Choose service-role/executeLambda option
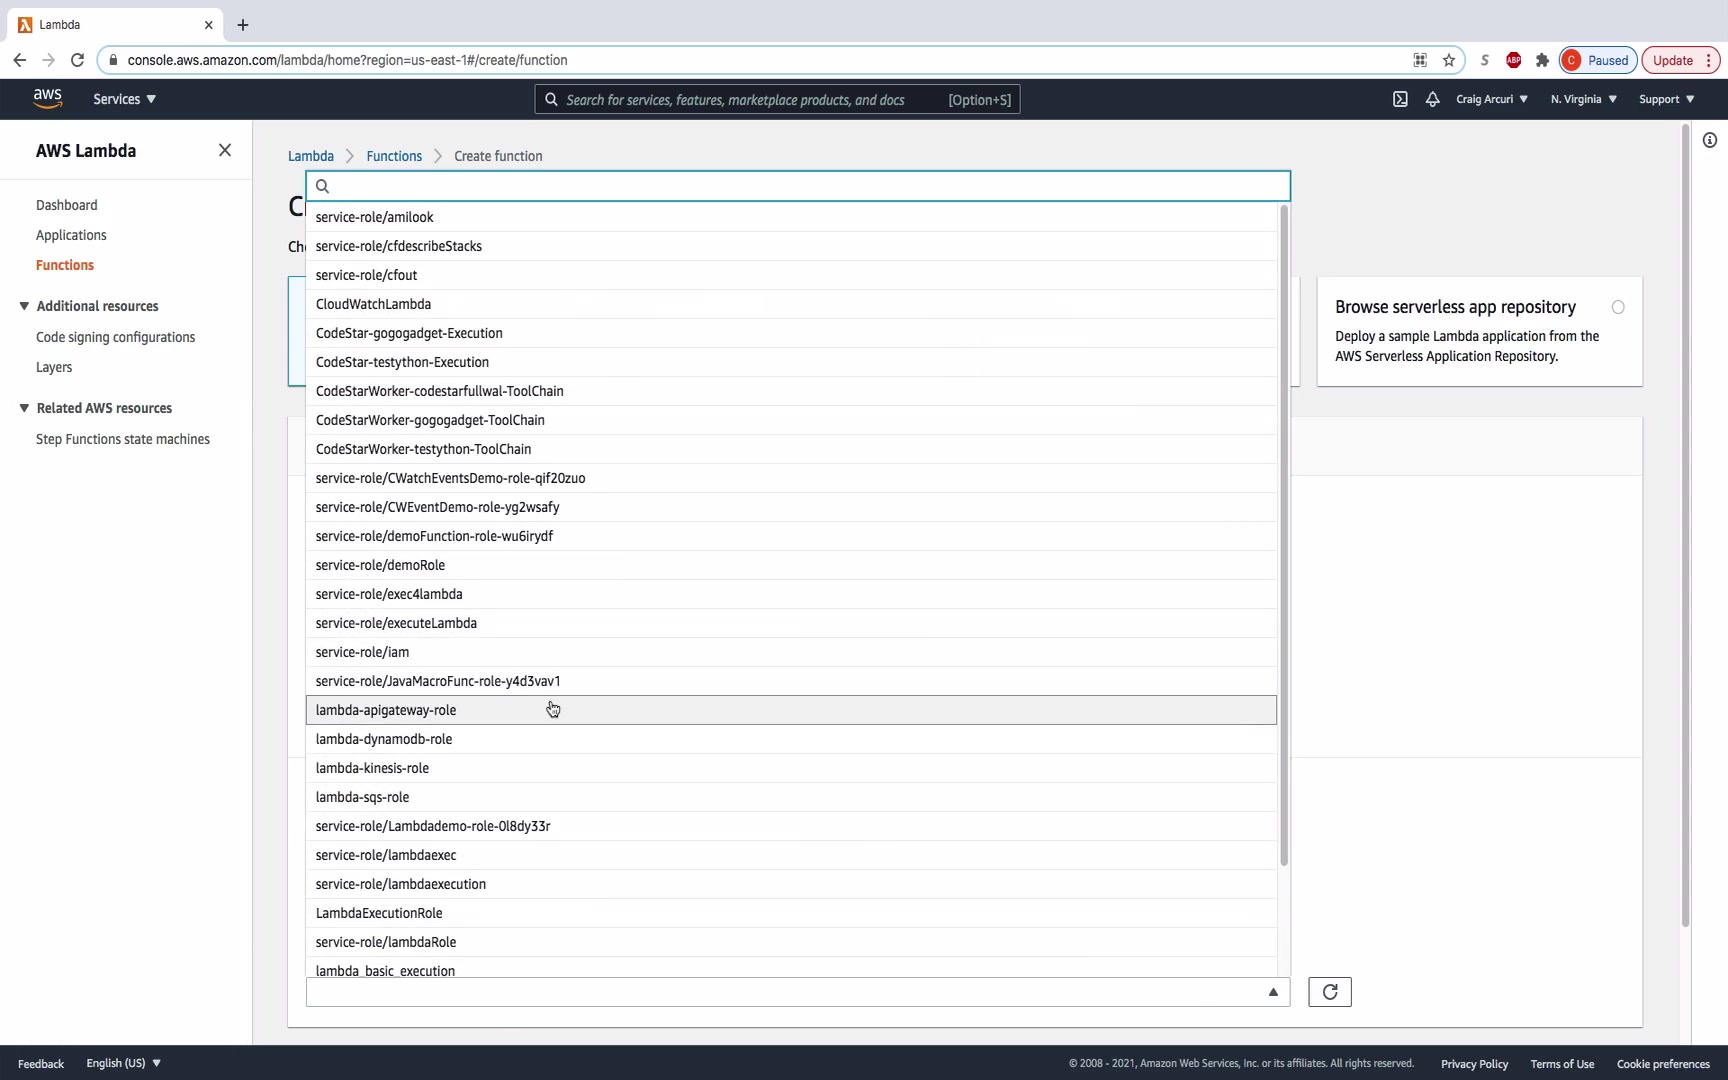 (791, 623)
